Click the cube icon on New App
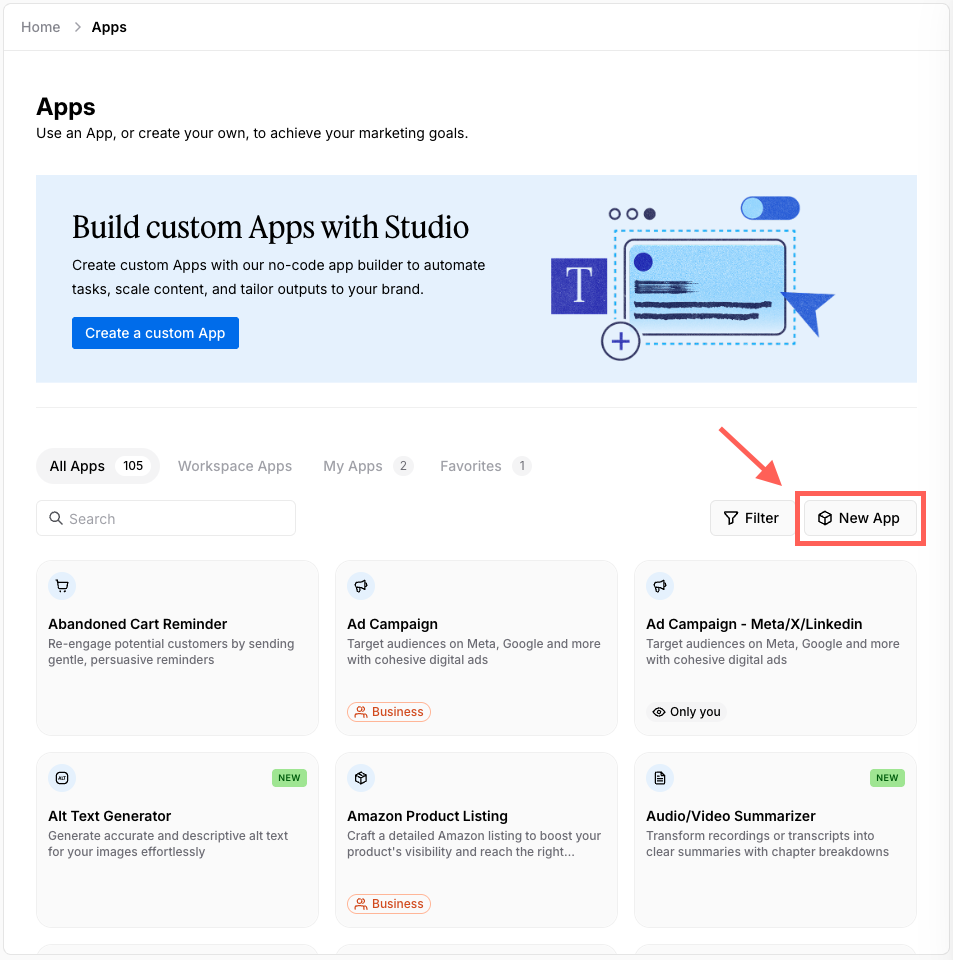Image resolution: width=953 pixels, height=960 pixels. pos(825,518)
